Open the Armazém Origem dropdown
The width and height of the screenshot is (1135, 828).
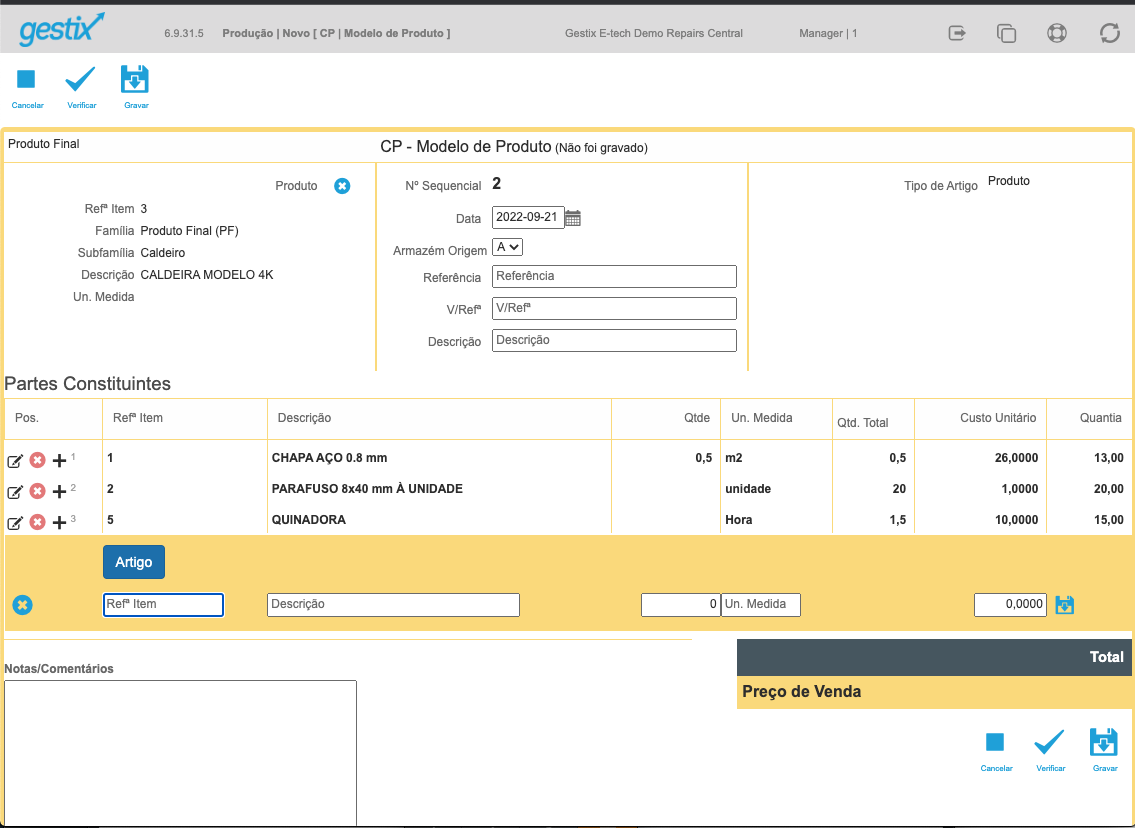click(507, 248)
